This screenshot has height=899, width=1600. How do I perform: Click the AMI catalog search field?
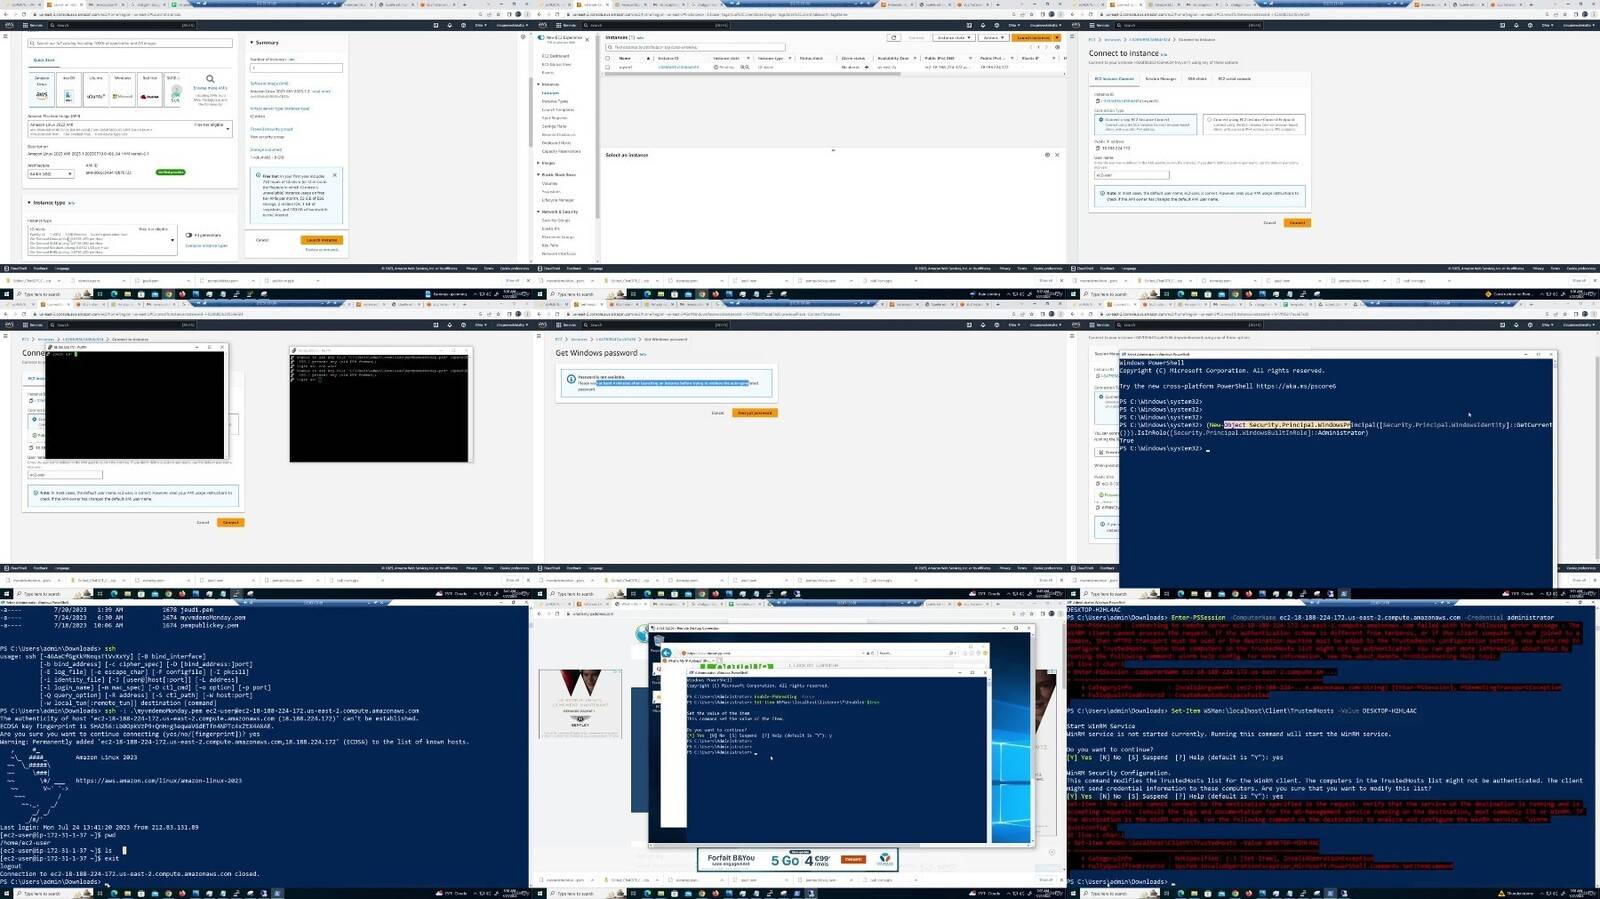point(130,43)
